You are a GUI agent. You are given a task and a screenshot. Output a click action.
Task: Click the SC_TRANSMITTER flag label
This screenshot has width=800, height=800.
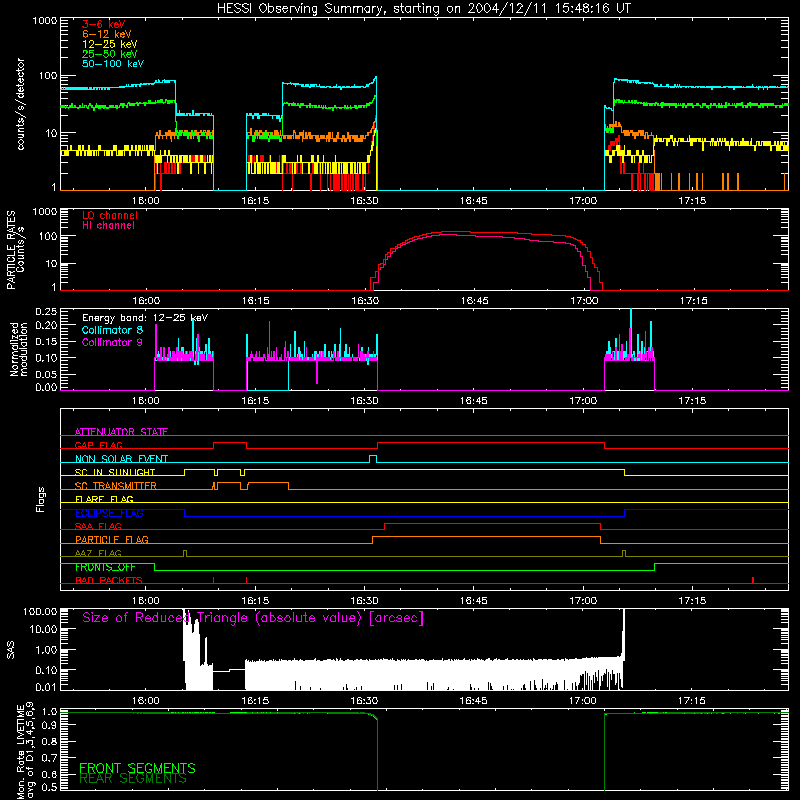[116, 485]
